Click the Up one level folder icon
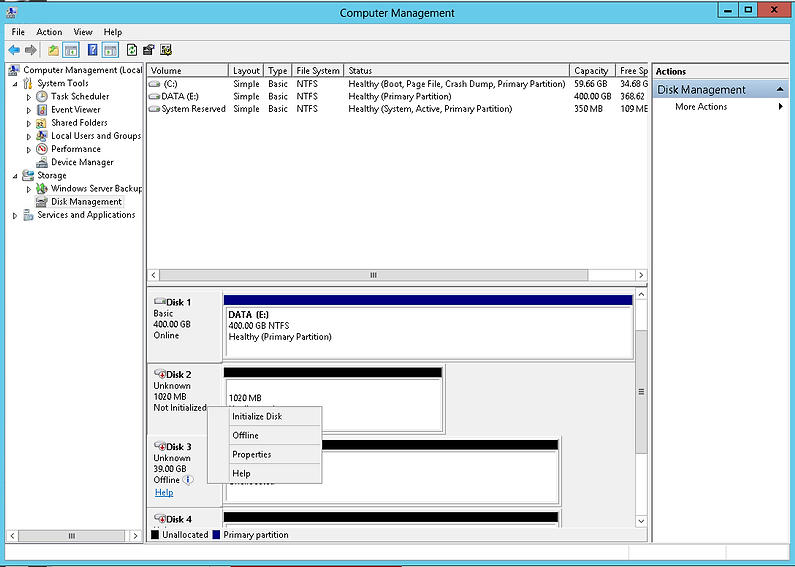Viewport: 795px width, 567px height. tap(53, 50)
